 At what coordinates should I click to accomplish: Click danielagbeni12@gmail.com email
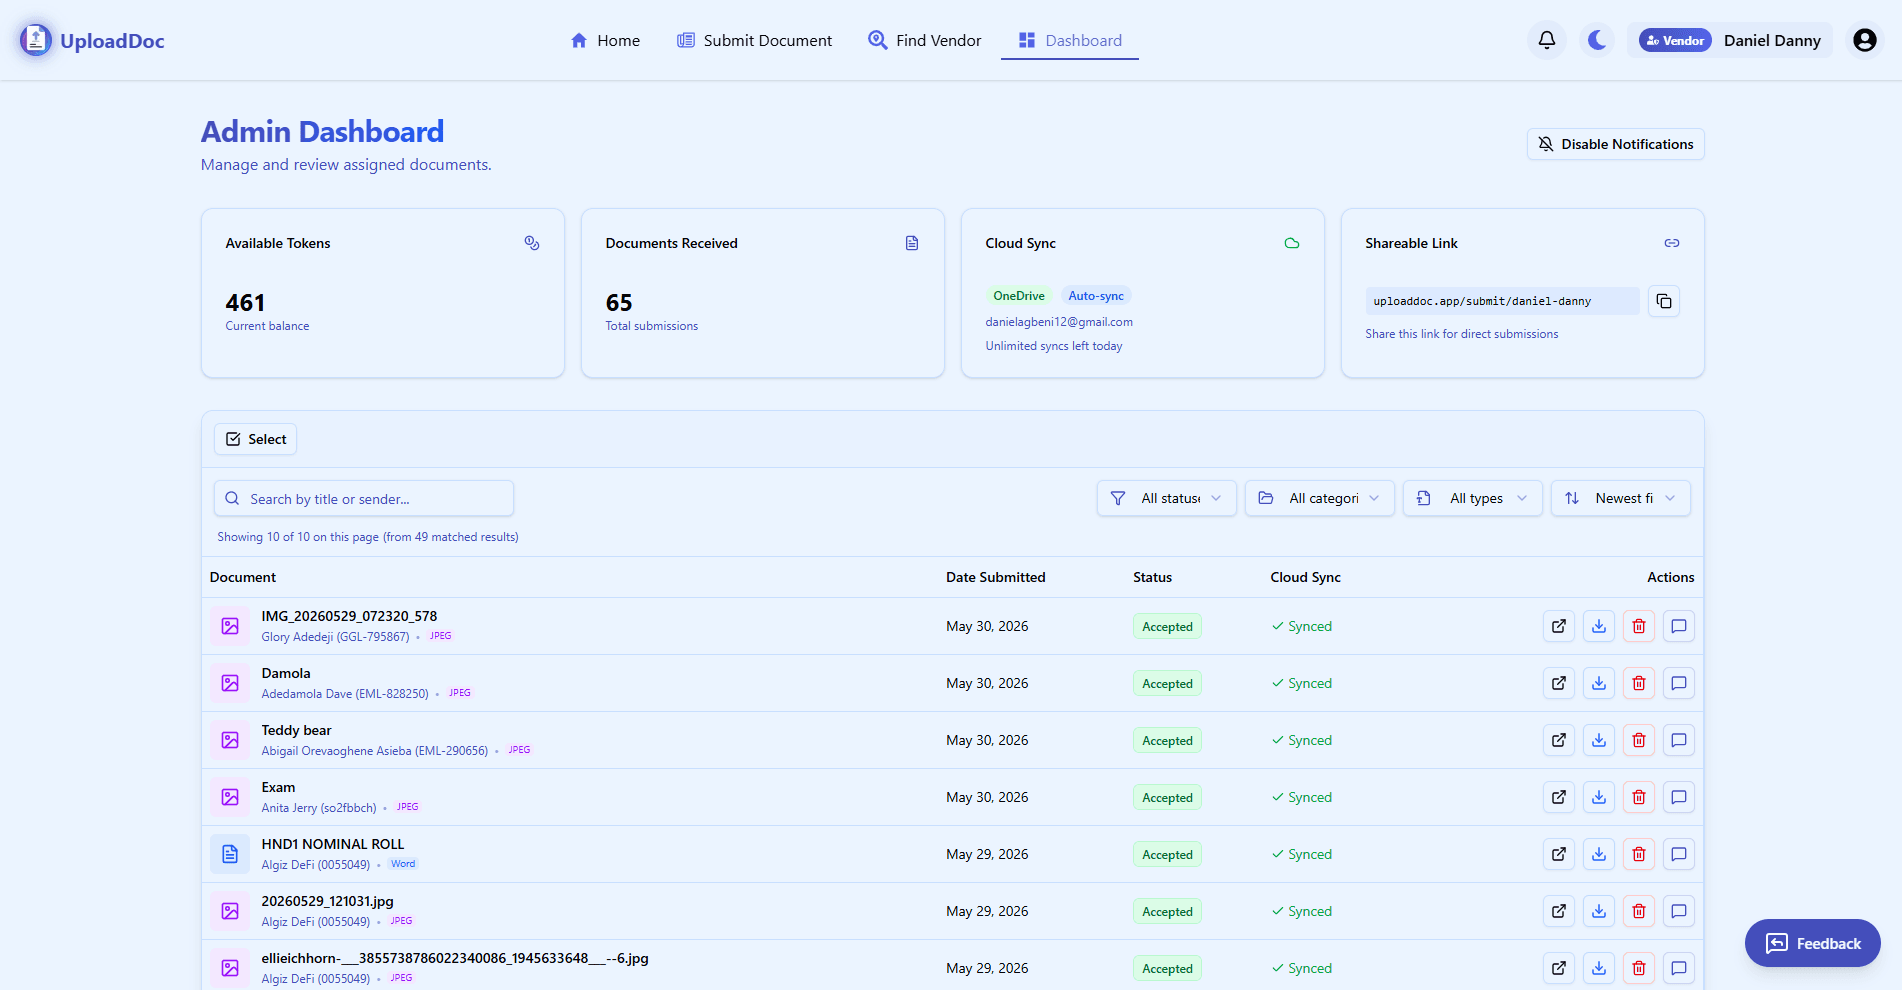pos(1059,322)
